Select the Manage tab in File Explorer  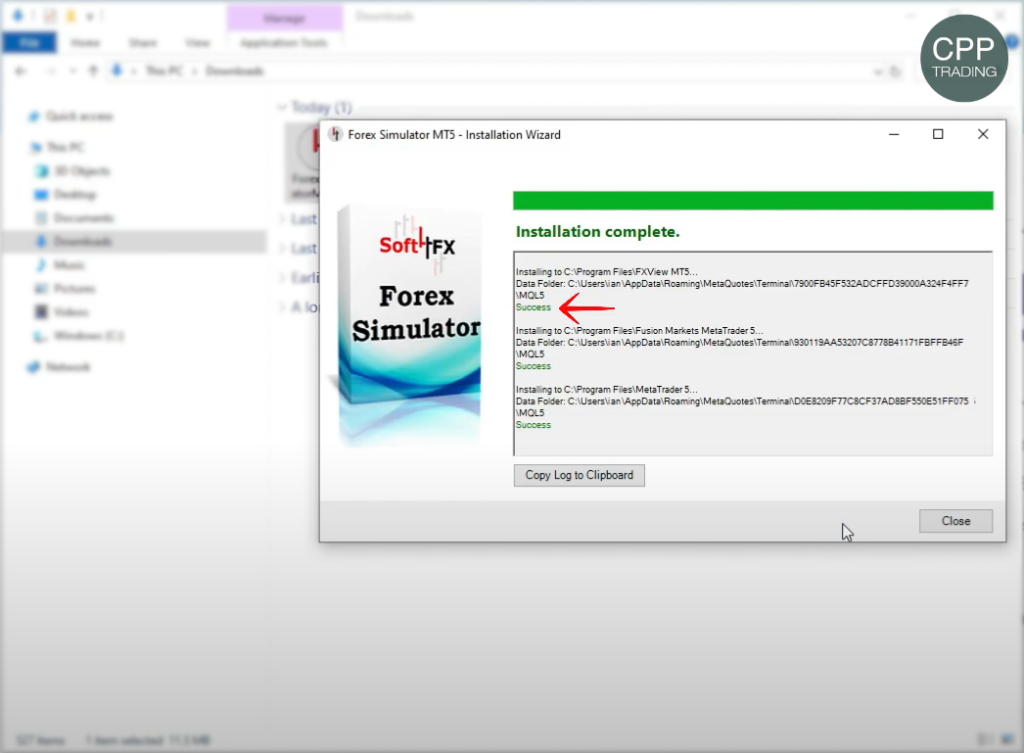tap(284, 18)
